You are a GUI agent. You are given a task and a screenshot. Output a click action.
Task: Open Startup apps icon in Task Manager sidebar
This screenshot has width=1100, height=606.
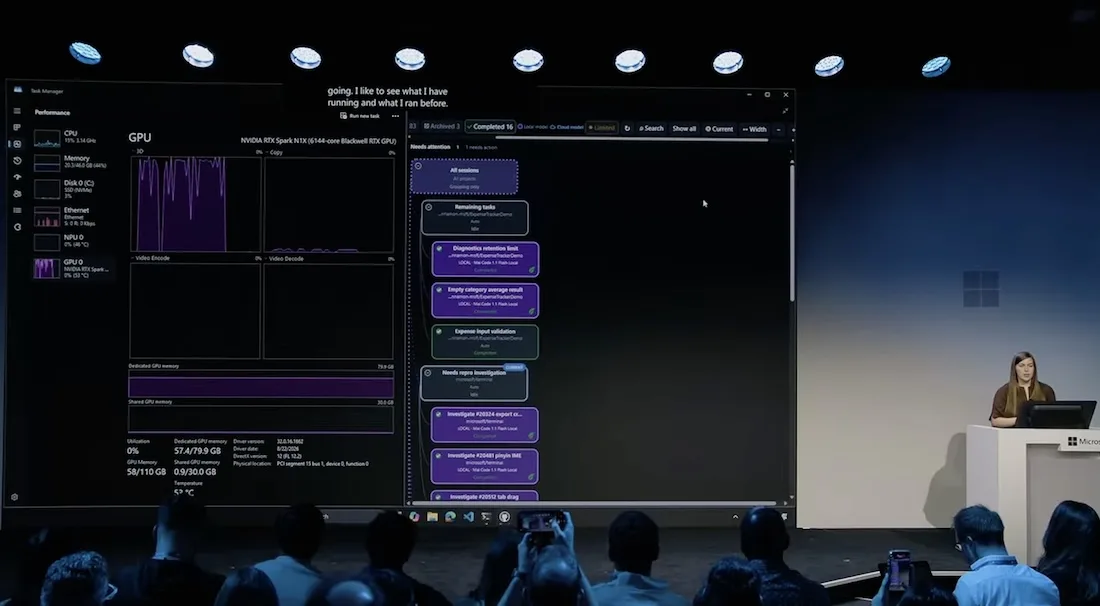coord(17,177)
